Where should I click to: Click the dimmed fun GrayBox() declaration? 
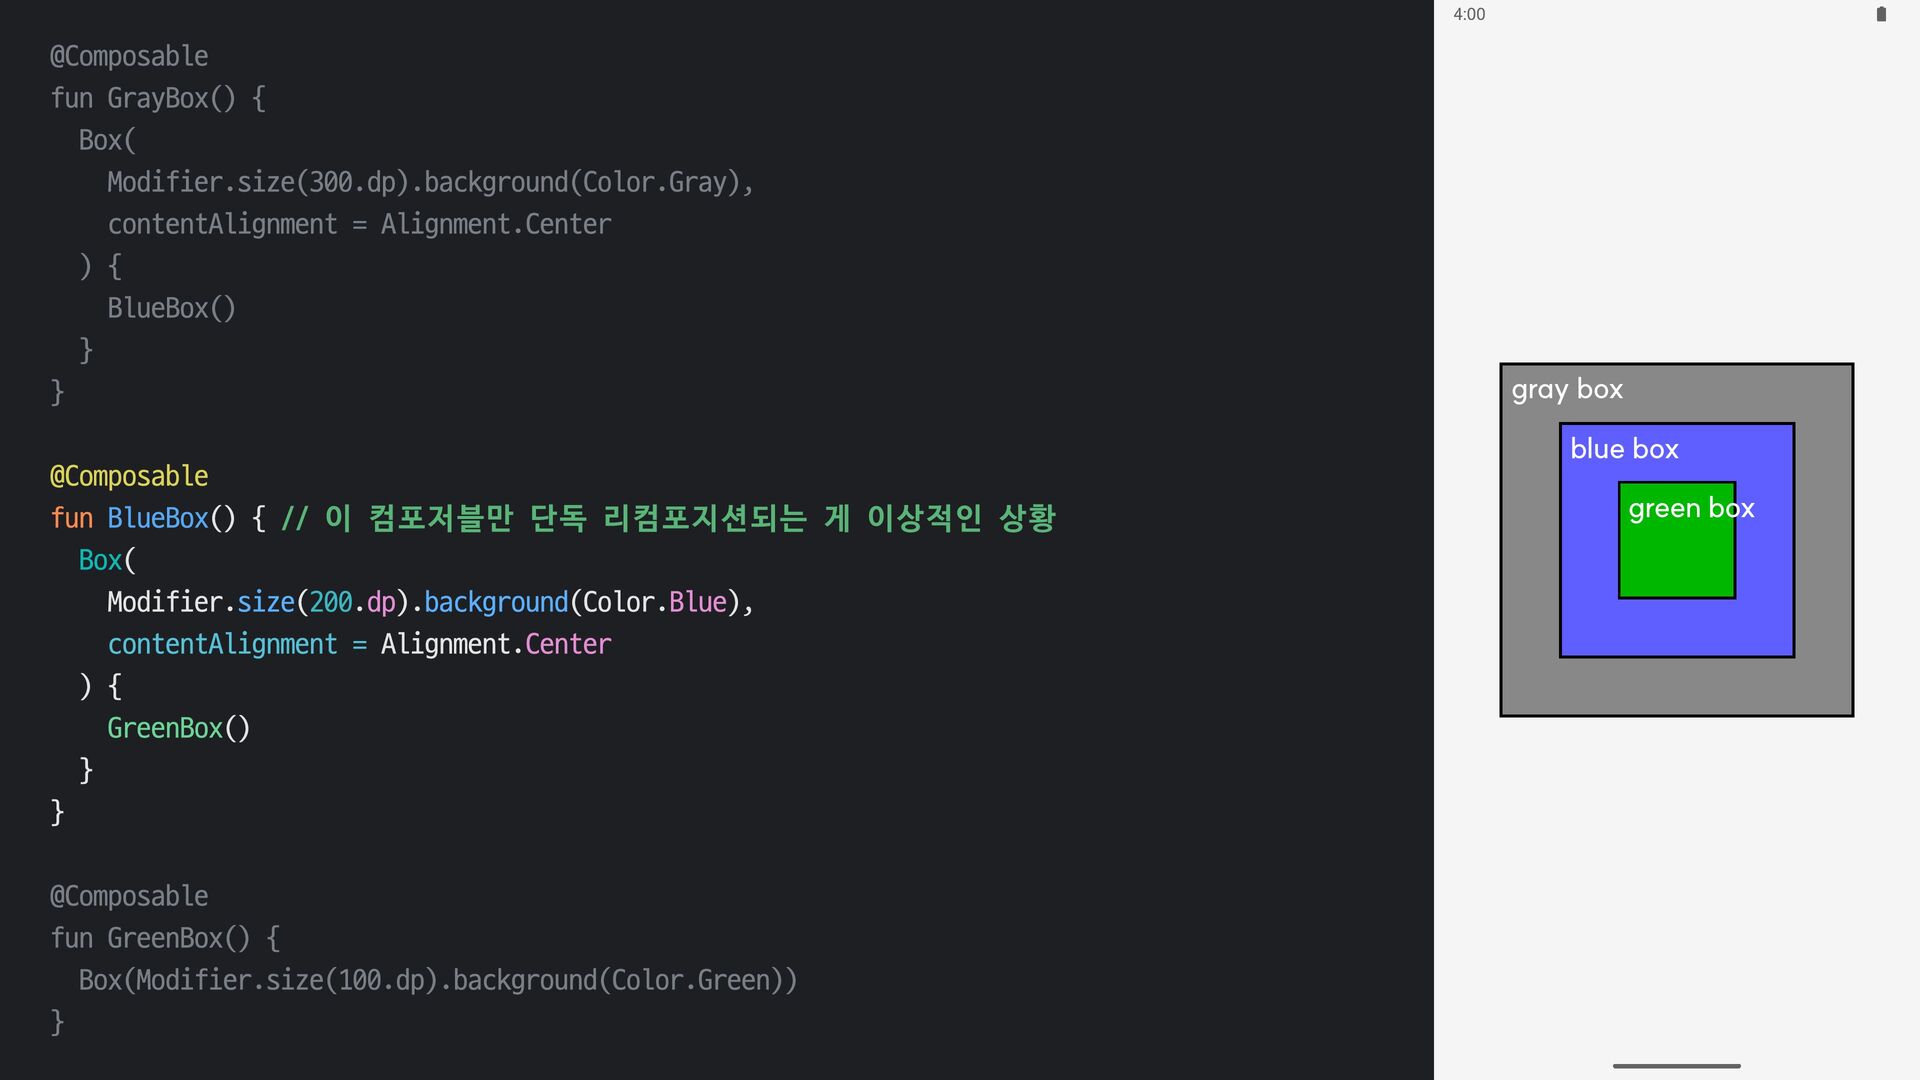click(x=157, y=98)
